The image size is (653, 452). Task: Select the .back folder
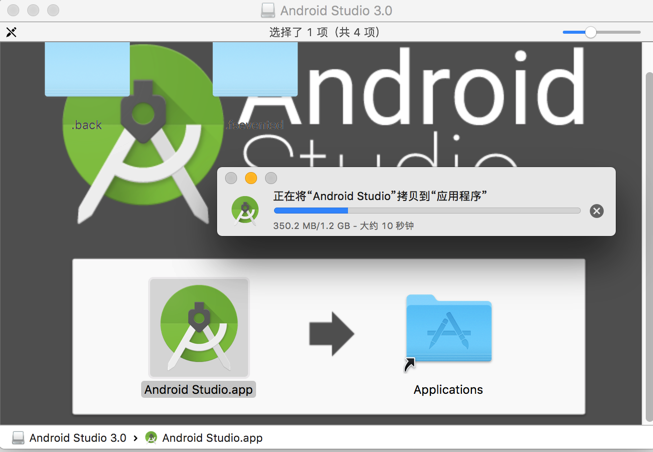[x=87, y=69]
